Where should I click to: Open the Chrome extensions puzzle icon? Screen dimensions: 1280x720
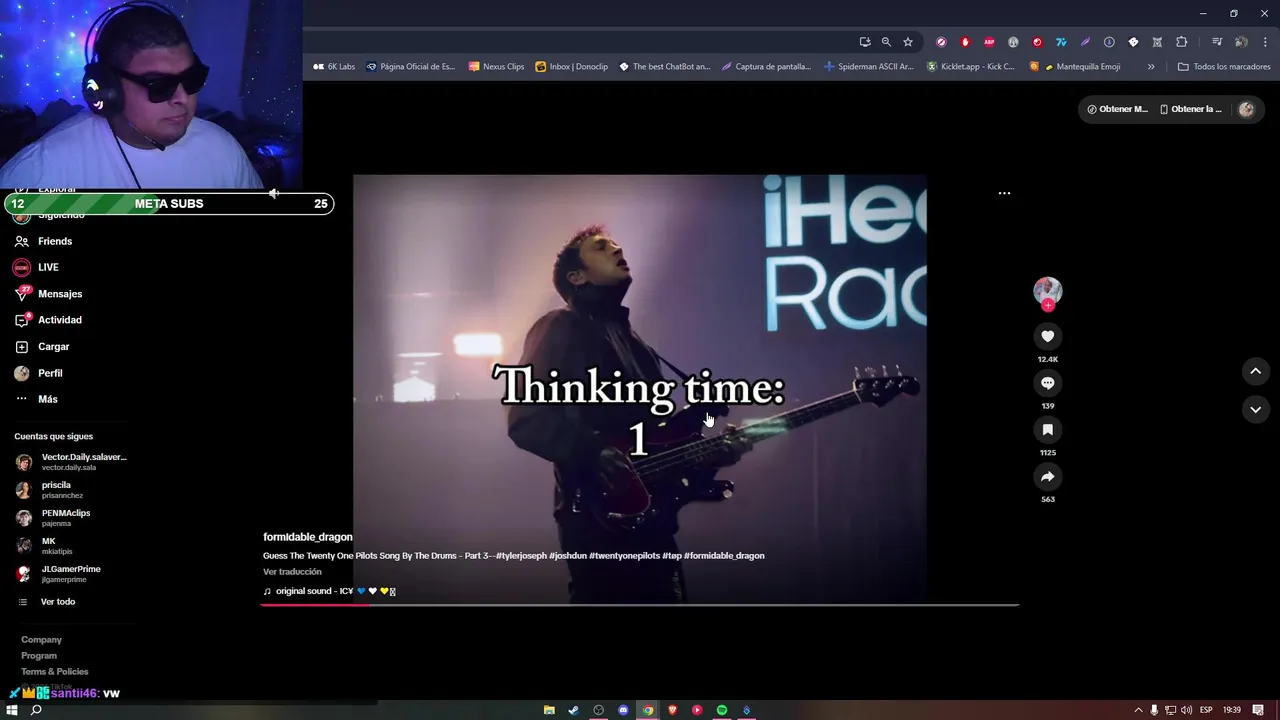point(1181,42)
